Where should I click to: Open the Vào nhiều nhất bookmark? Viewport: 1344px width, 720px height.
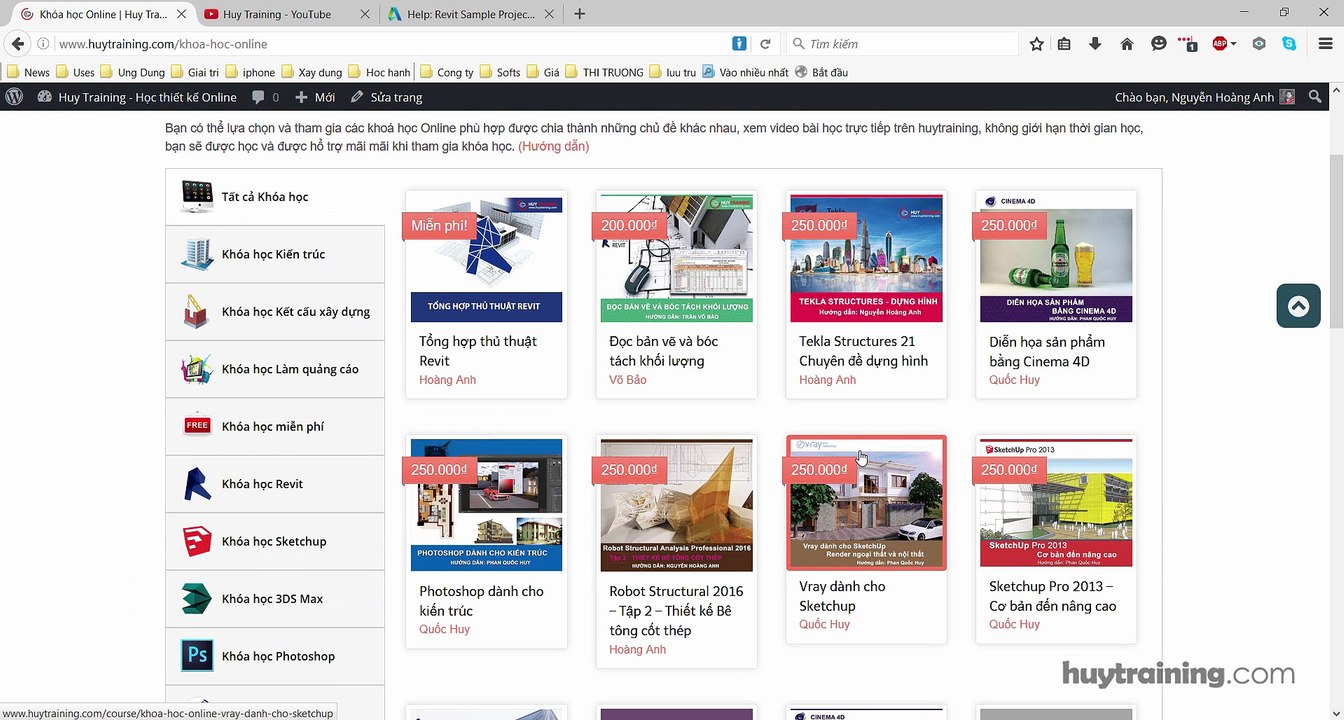click(x=745, y=72)
